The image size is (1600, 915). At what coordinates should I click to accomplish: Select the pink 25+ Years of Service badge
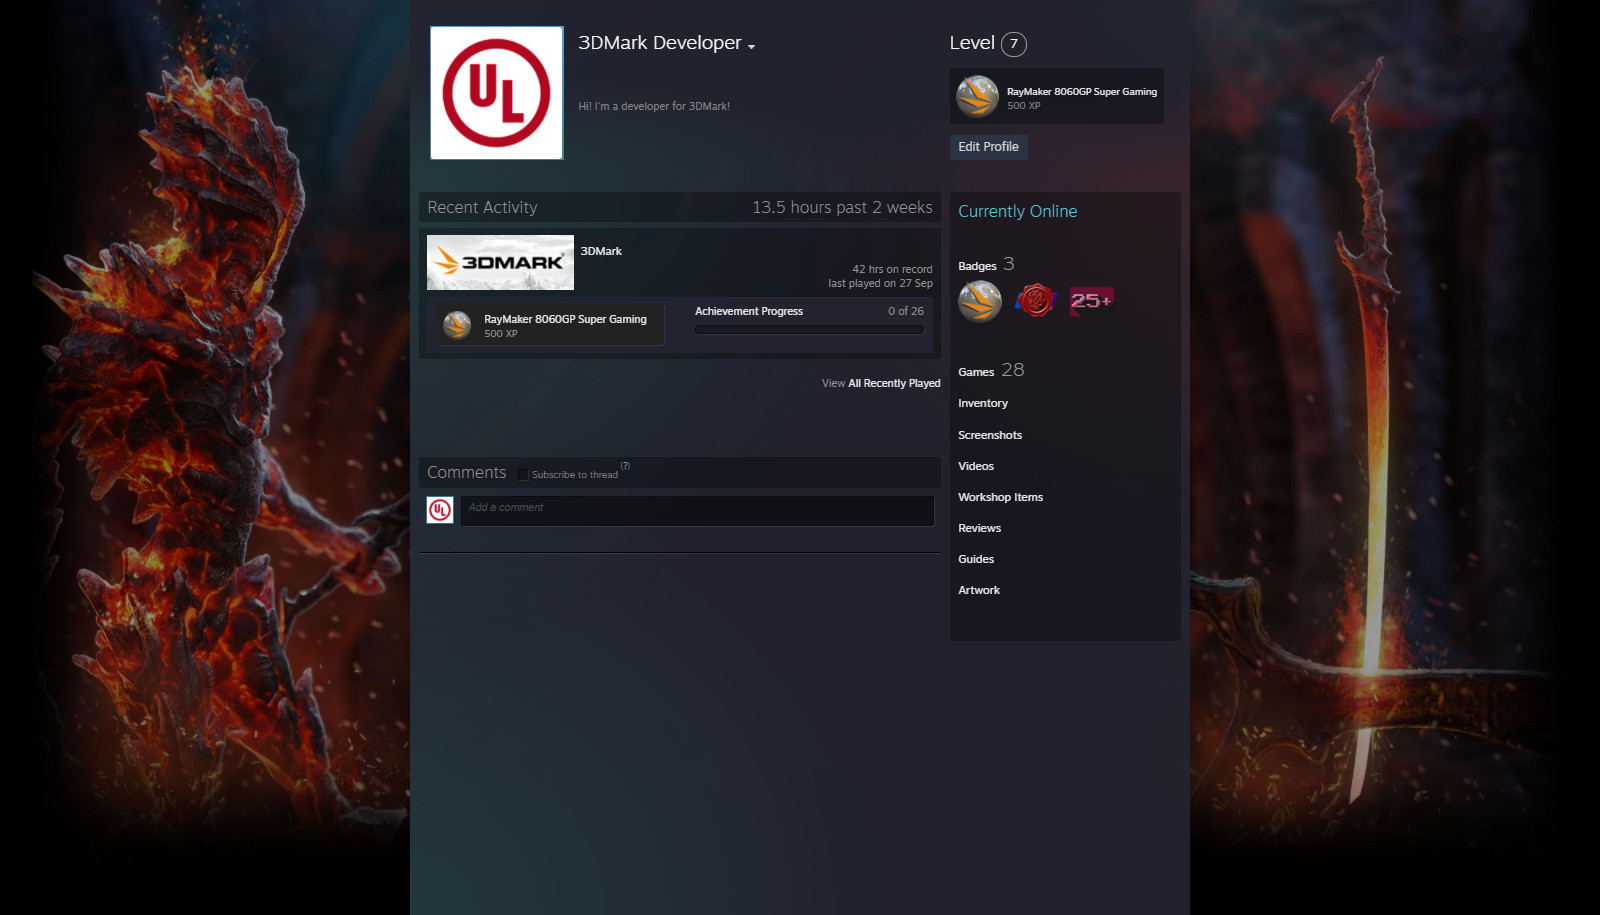point(1091,300)
